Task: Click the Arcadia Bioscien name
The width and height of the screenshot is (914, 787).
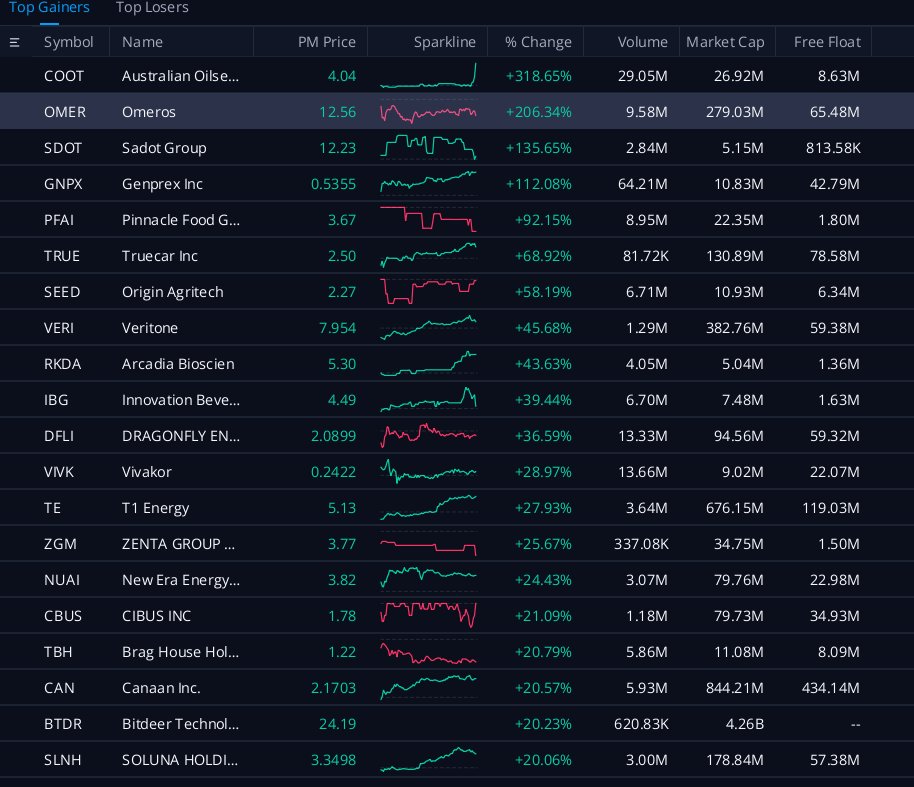Action: tap(178, 364)
